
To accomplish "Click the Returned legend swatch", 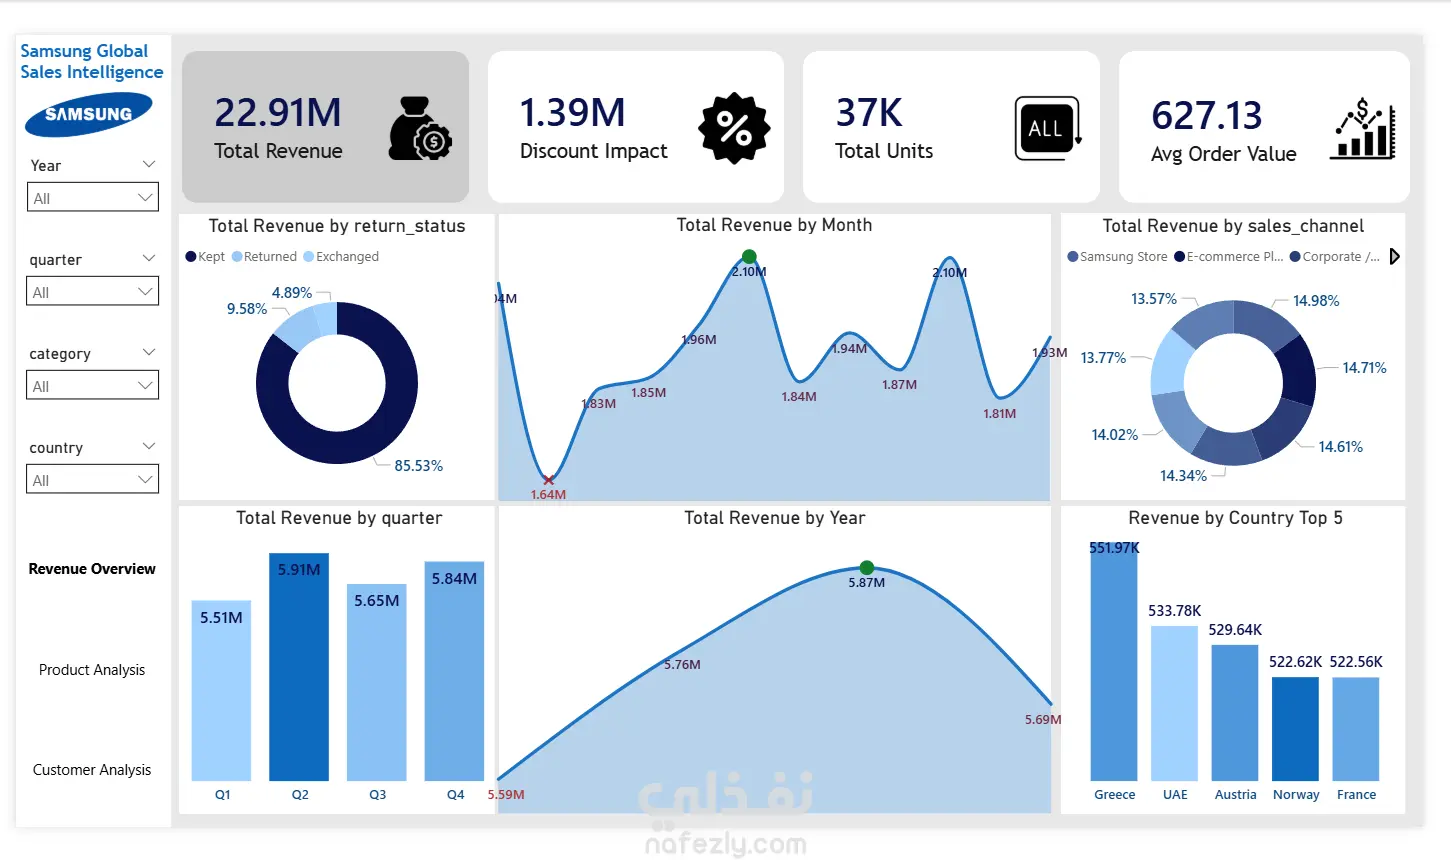I will (237, 257).
